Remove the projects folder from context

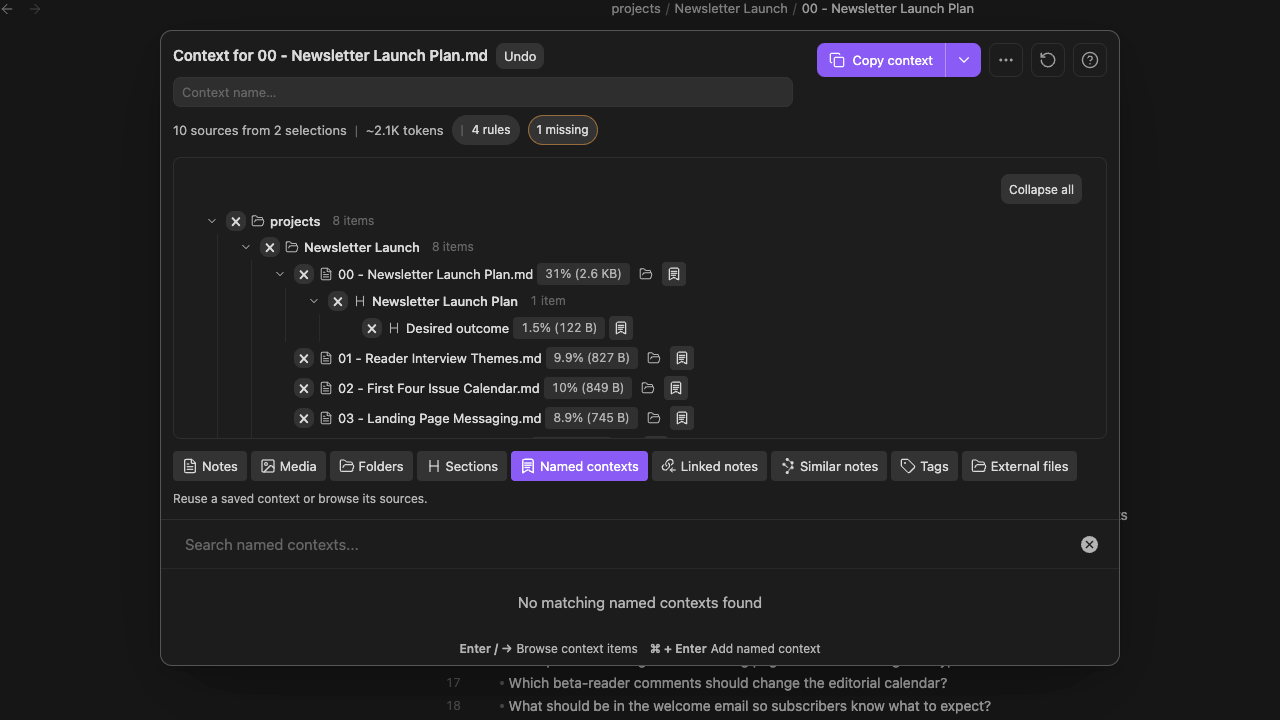(235, 221)
